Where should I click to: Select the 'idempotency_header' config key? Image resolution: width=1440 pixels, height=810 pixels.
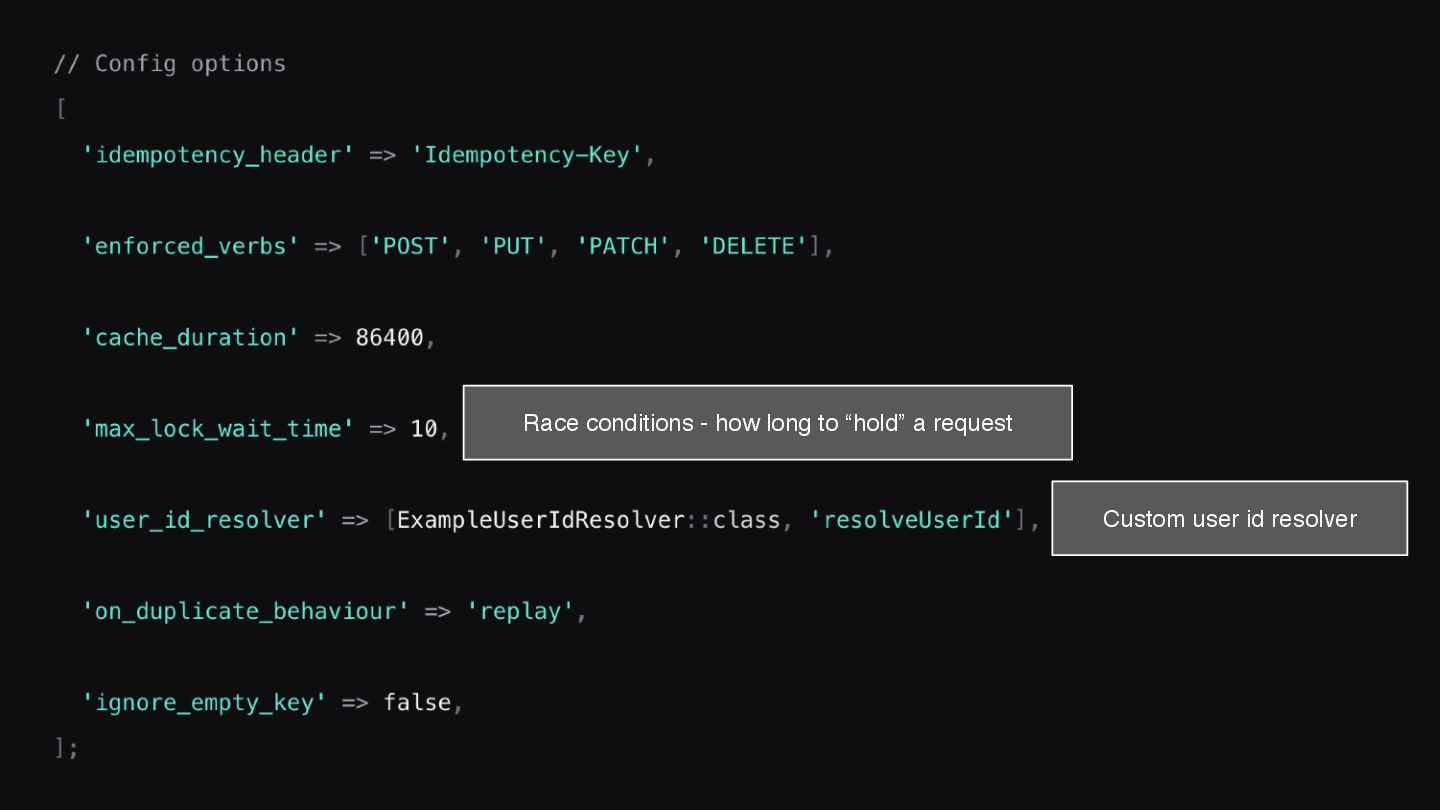[218, 156]
